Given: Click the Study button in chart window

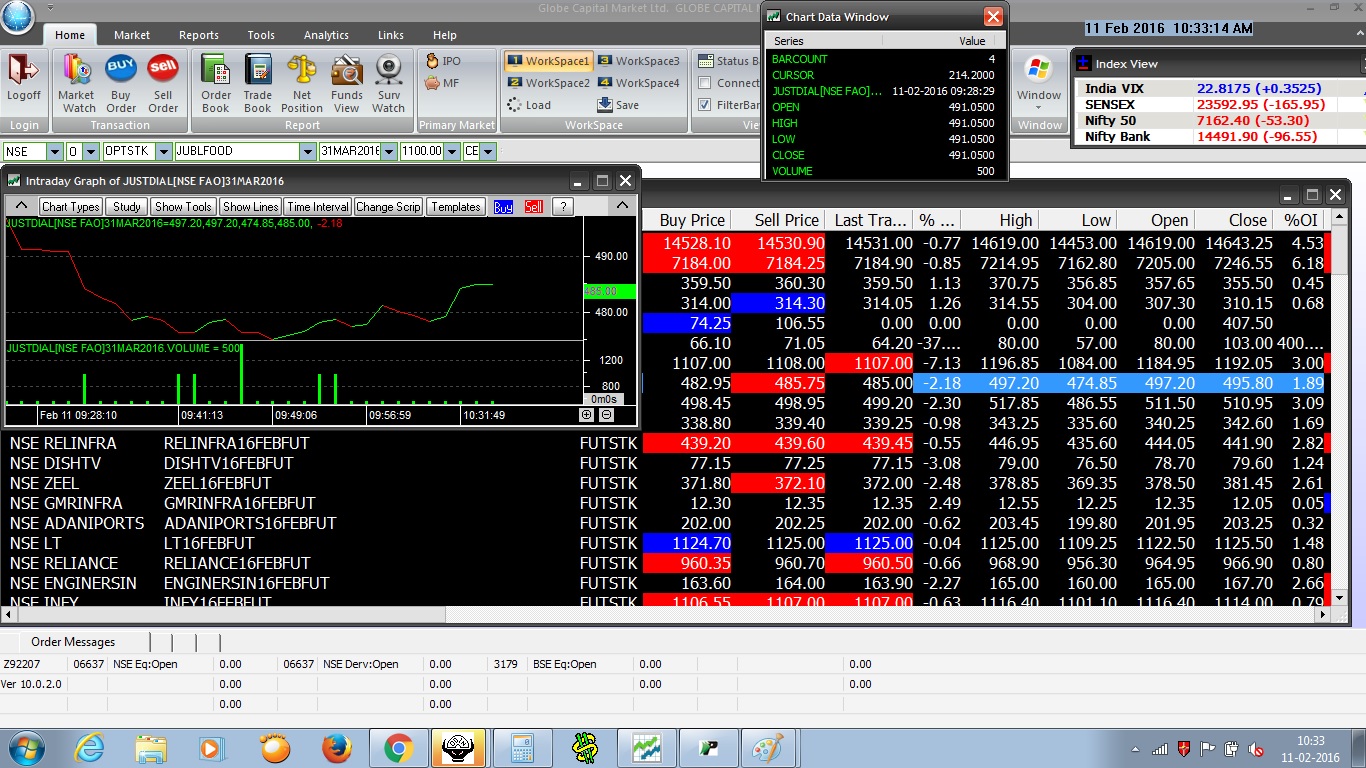Looking at the screenshot, I should click(x=127, y=207).
